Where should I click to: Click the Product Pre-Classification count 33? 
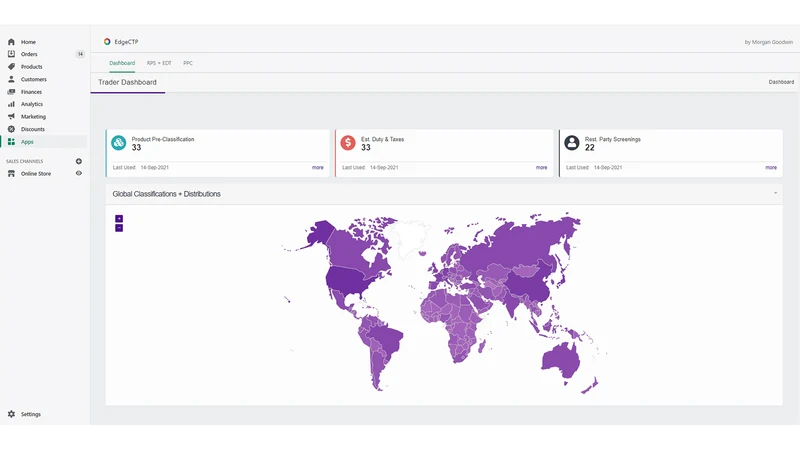[136, 147]
